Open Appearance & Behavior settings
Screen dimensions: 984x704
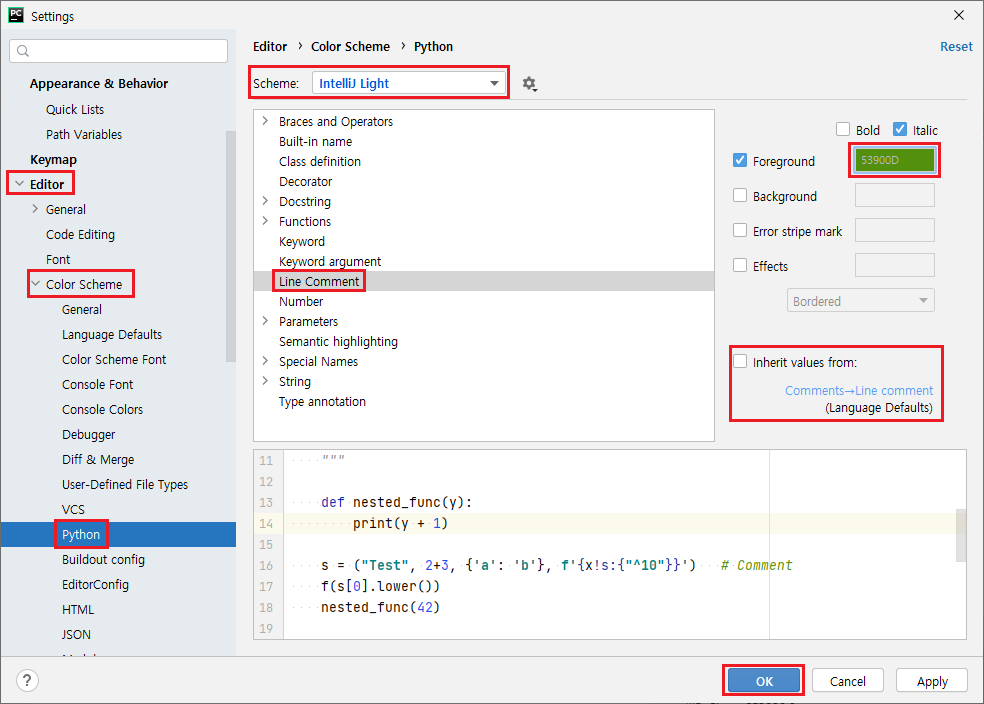pos(99,83)
